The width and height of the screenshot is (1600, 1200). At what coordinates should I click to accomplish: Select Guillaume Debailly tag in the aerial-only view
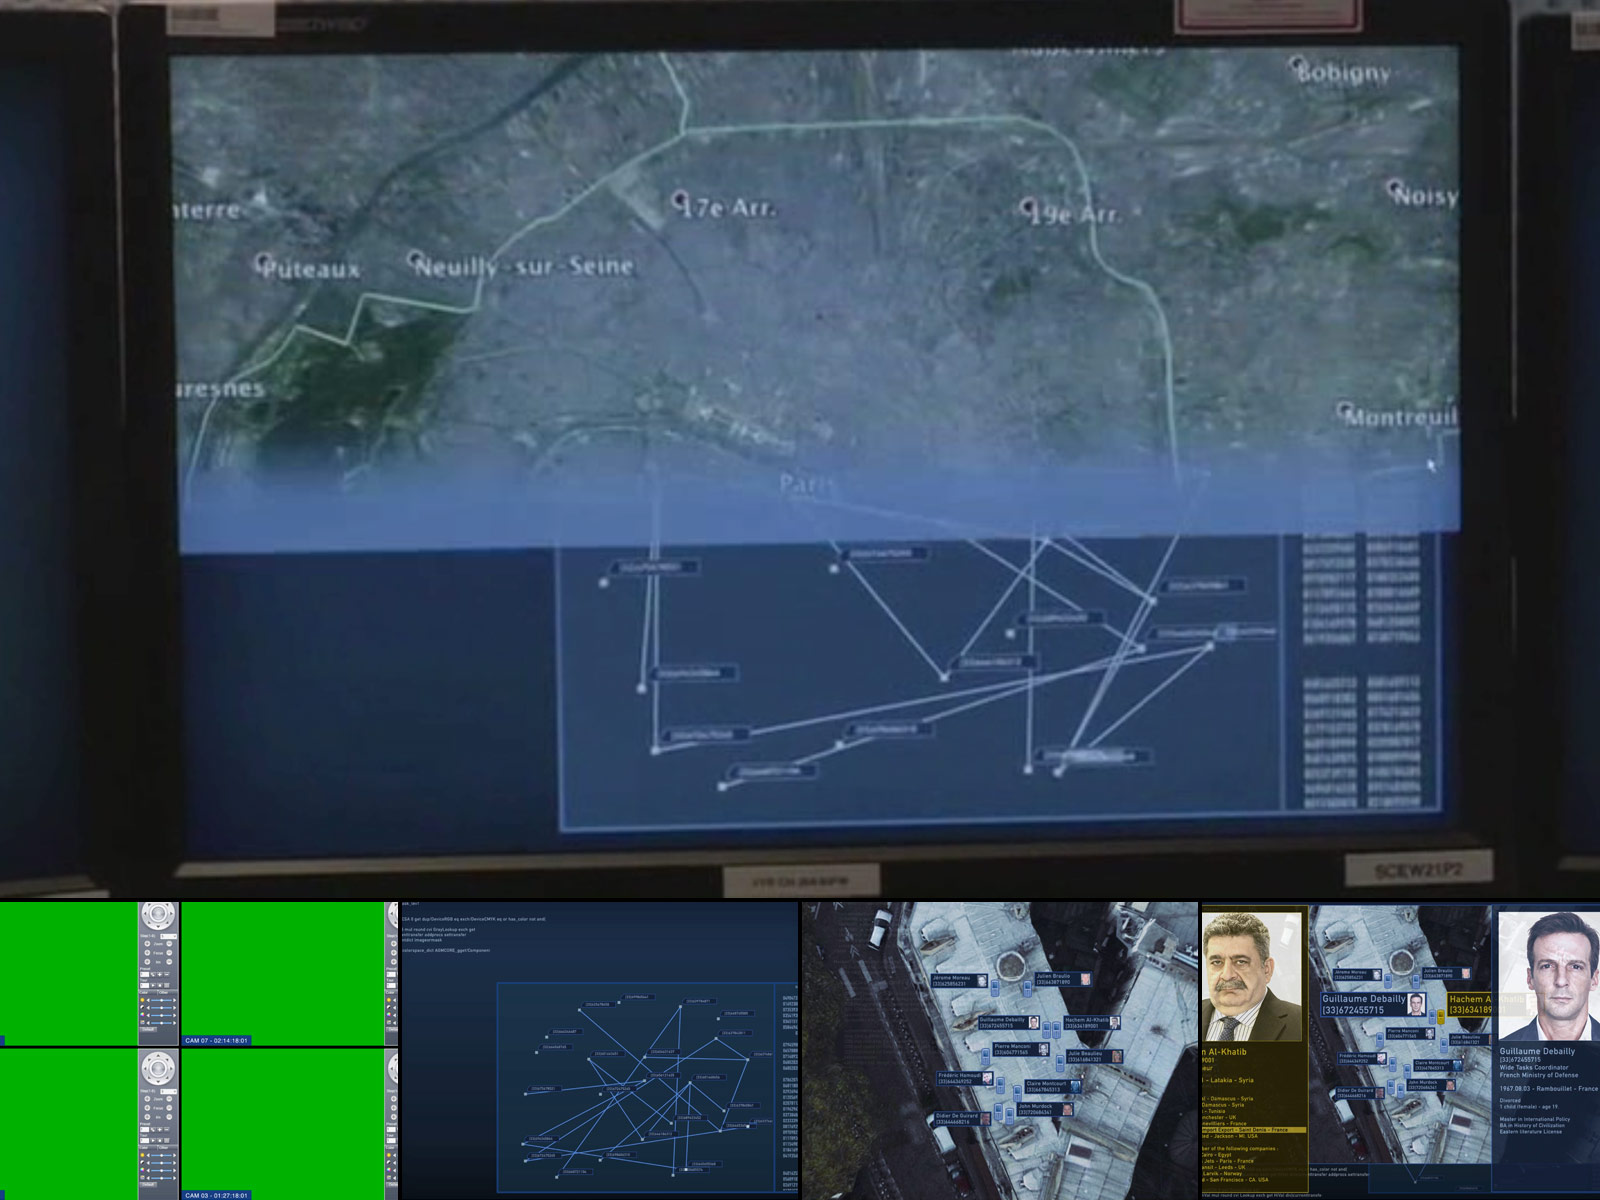(x=1009, y=1023)
